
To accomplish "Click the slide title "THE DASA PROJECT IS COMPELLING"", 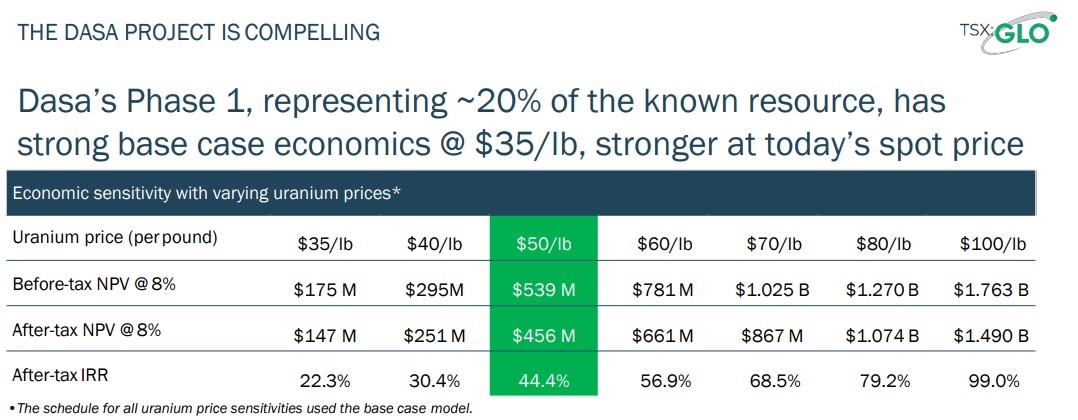I will point(199,32).
